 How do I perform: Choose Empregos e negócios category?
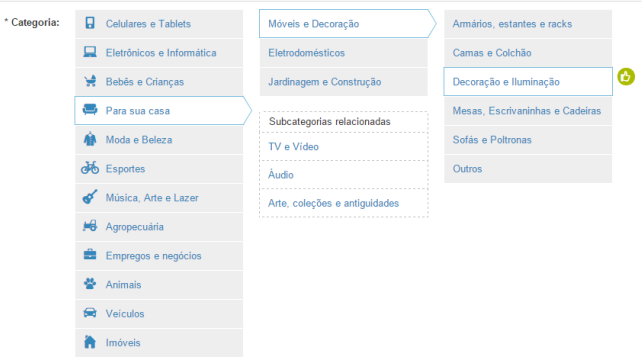[x=159, y=256]
